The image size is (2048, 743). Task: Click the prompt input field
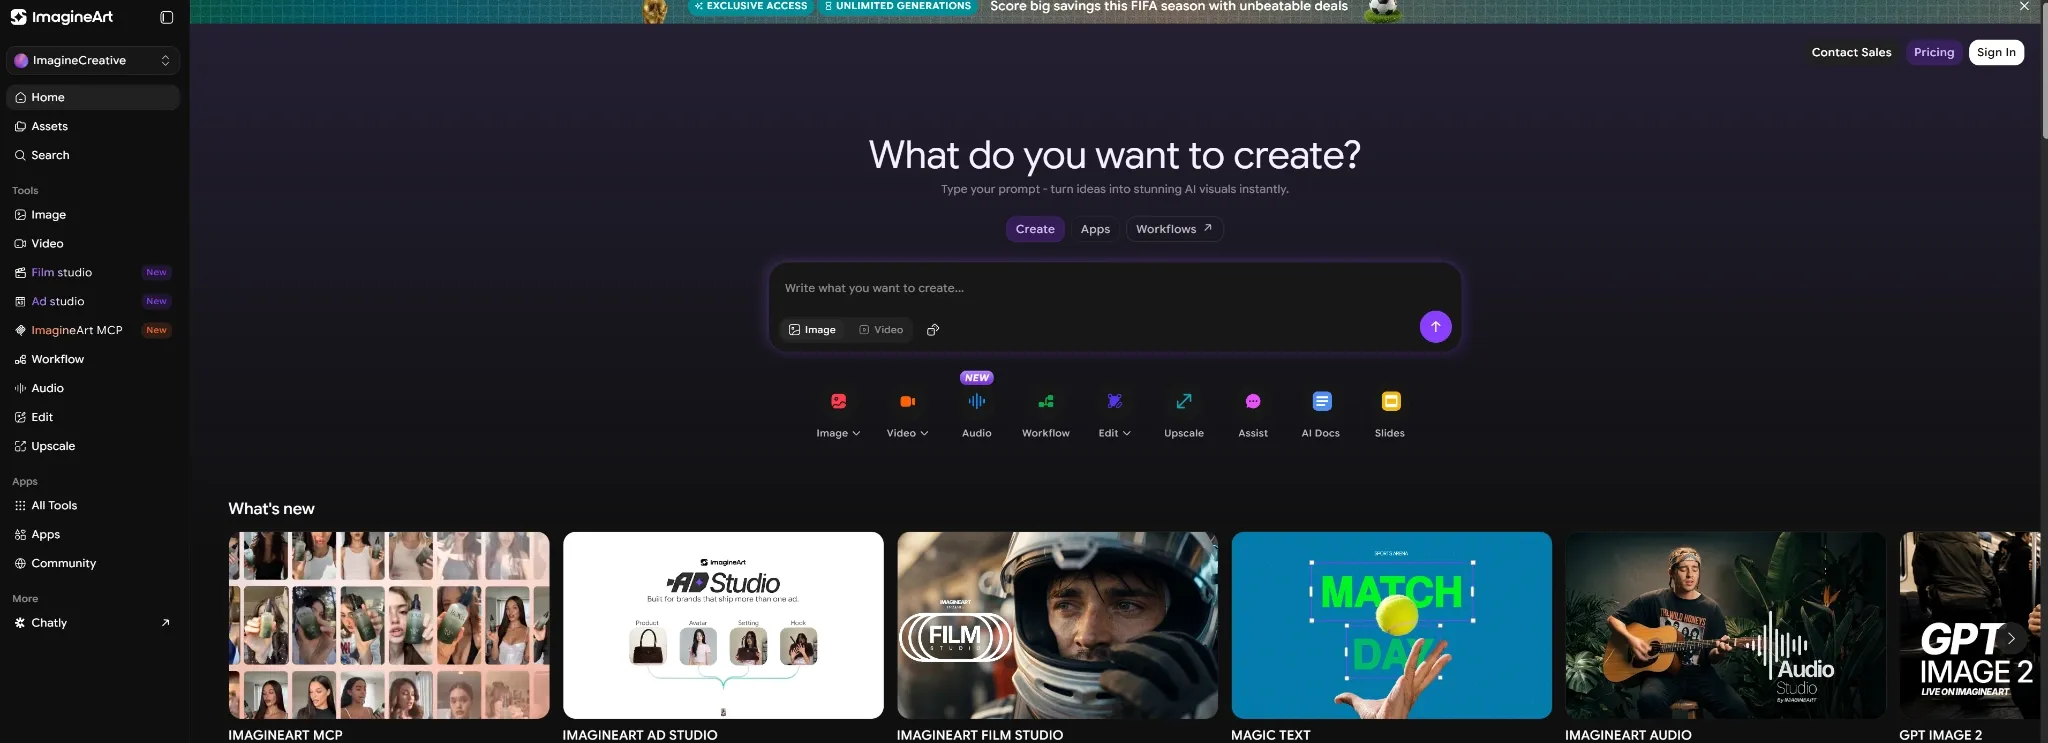click(1114, 288)
